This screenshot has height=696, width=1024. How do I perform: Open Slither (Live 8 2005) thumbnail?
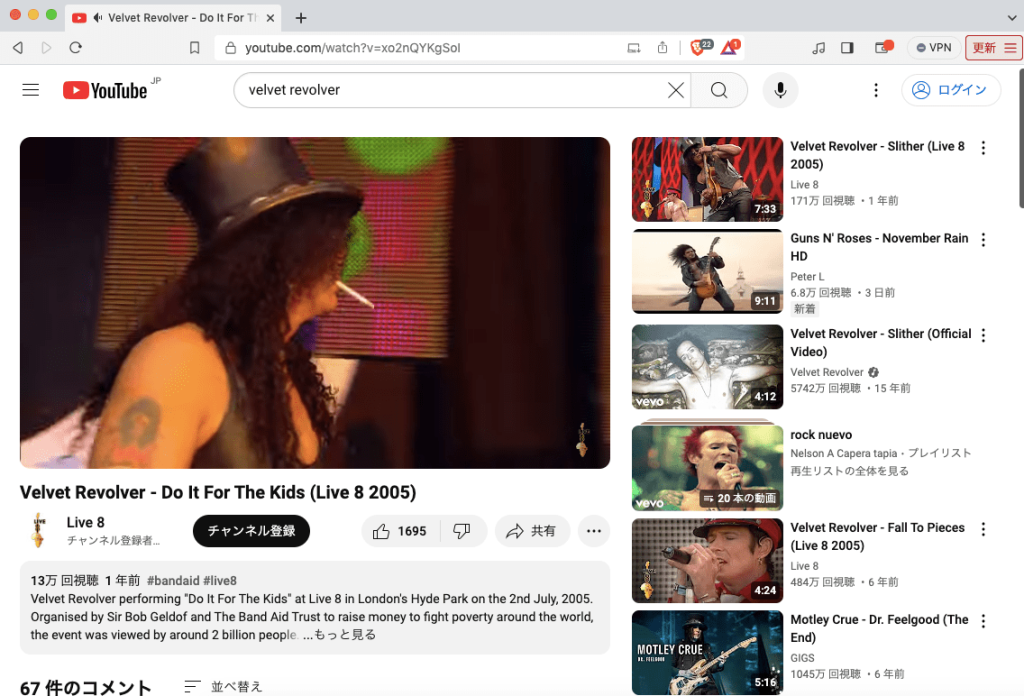point(707,180)
